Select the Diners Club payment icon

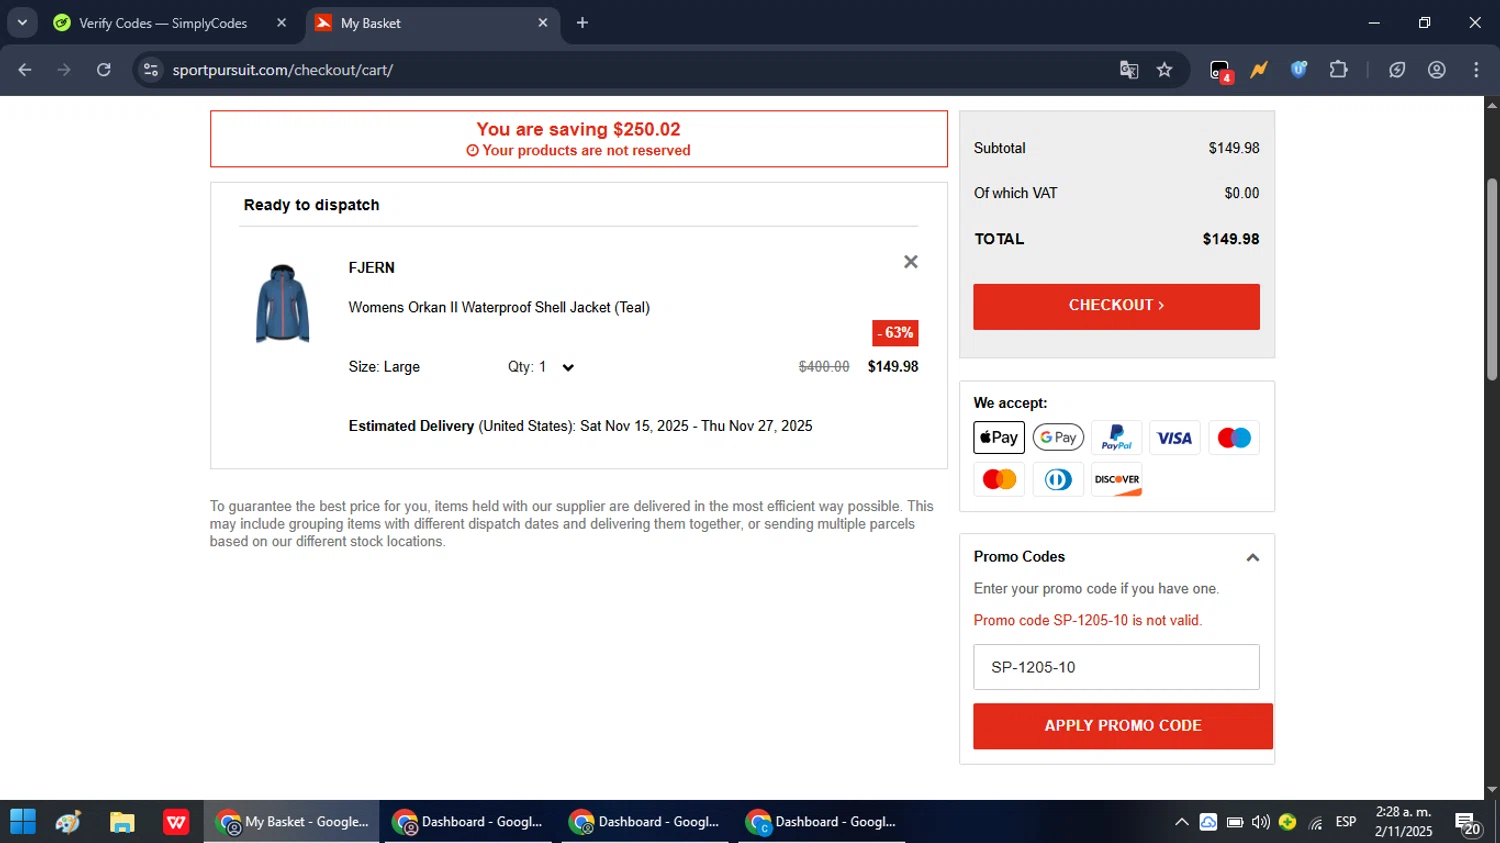(x=1058, y=480)
